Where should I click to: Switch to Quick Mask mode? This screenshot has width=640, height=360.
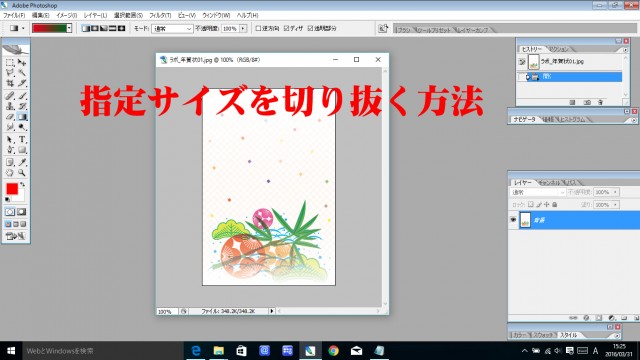[x=22, y=212]
